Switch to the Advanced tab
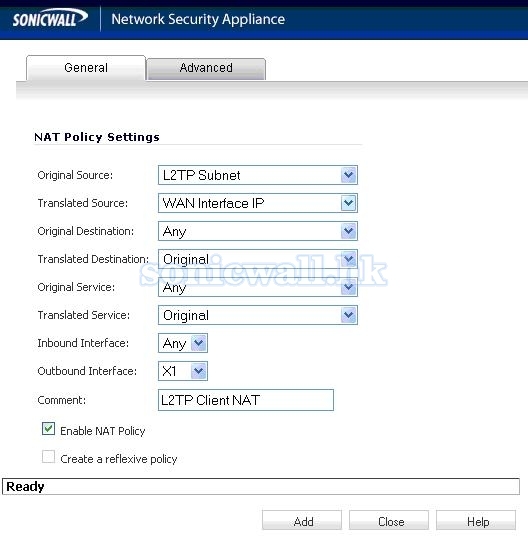528x539 pixels. click(206, 68)
